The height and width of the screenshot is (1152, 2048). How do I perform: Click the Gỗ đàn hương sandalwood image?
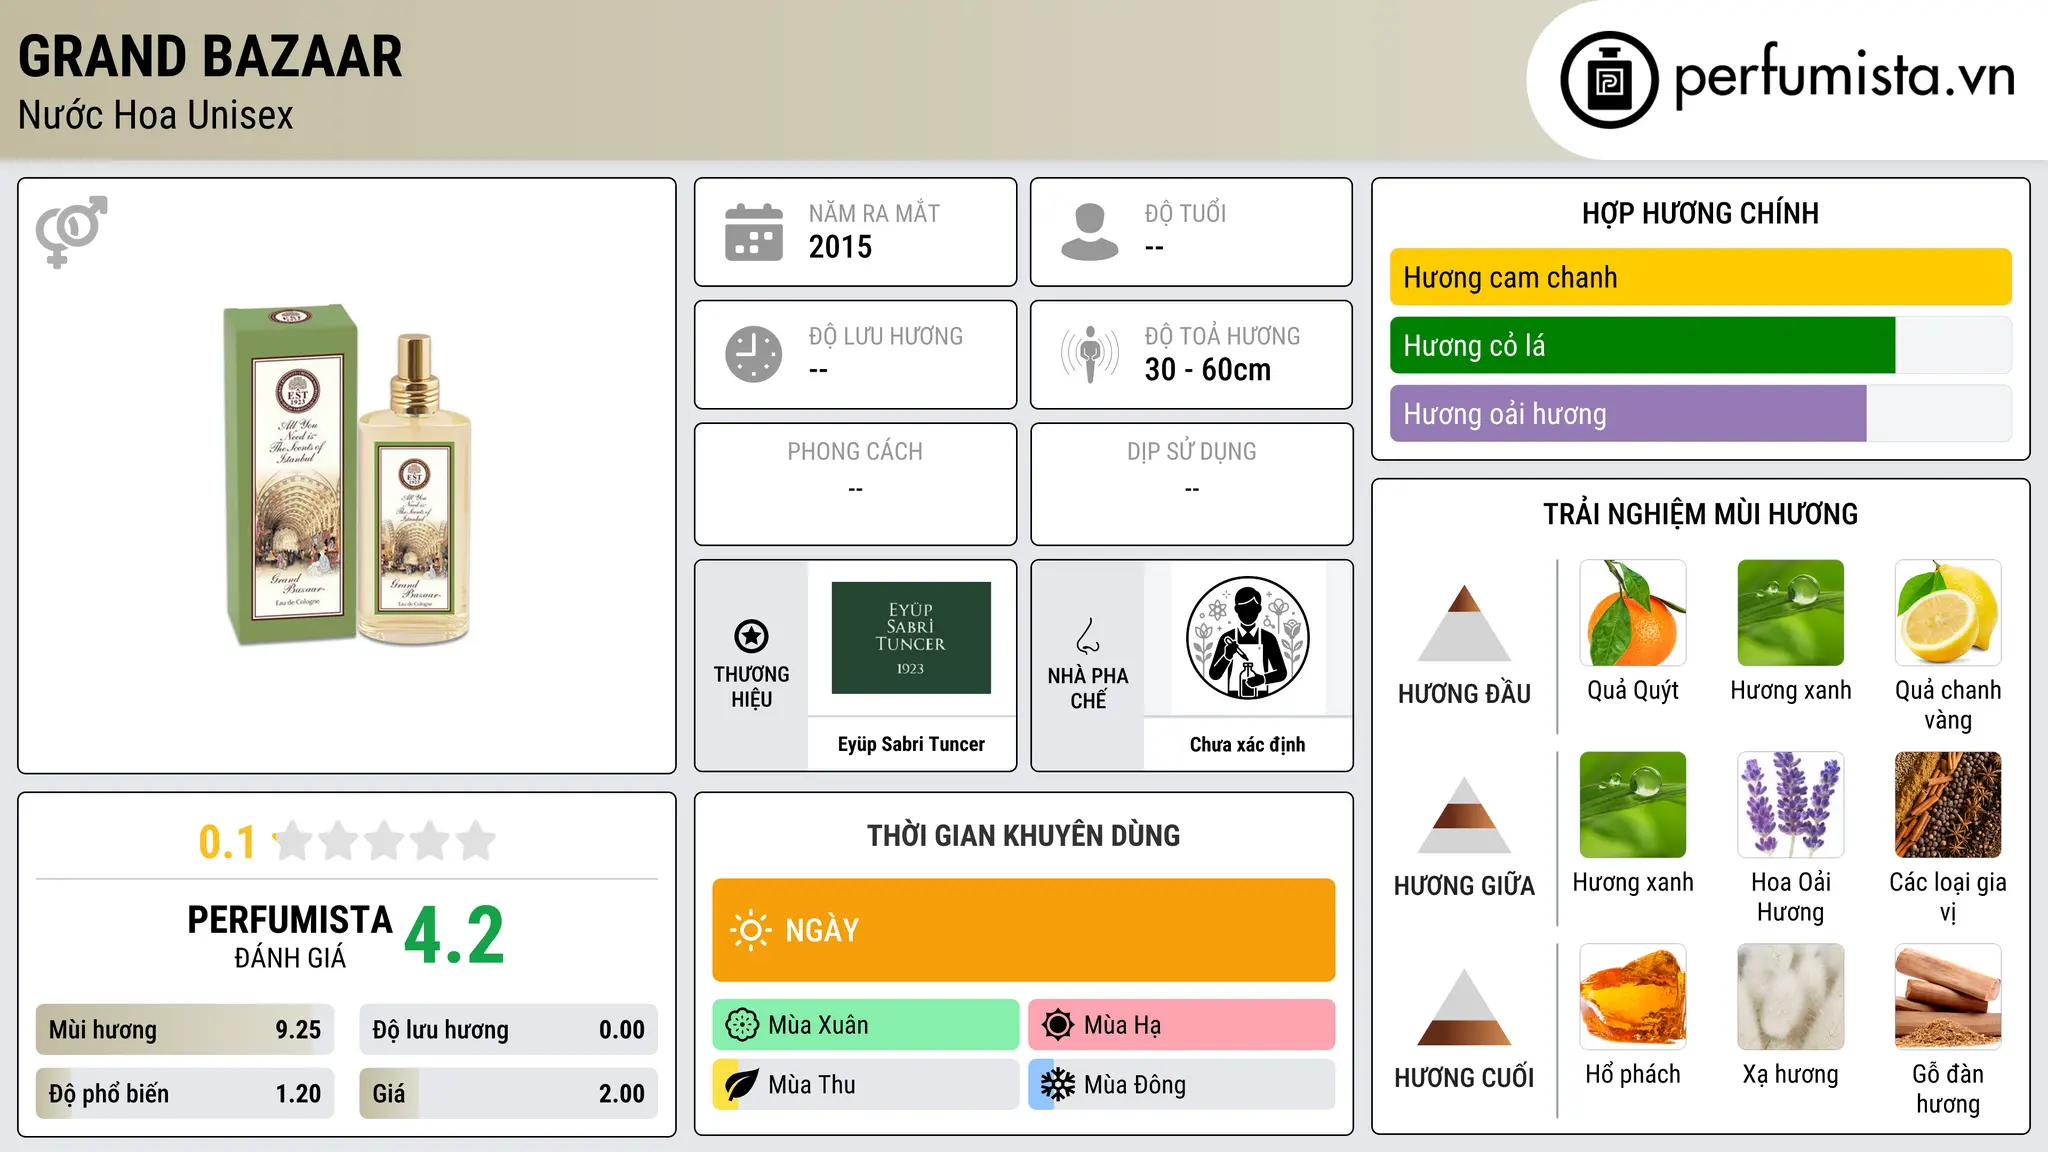[x=1948, y=997]
